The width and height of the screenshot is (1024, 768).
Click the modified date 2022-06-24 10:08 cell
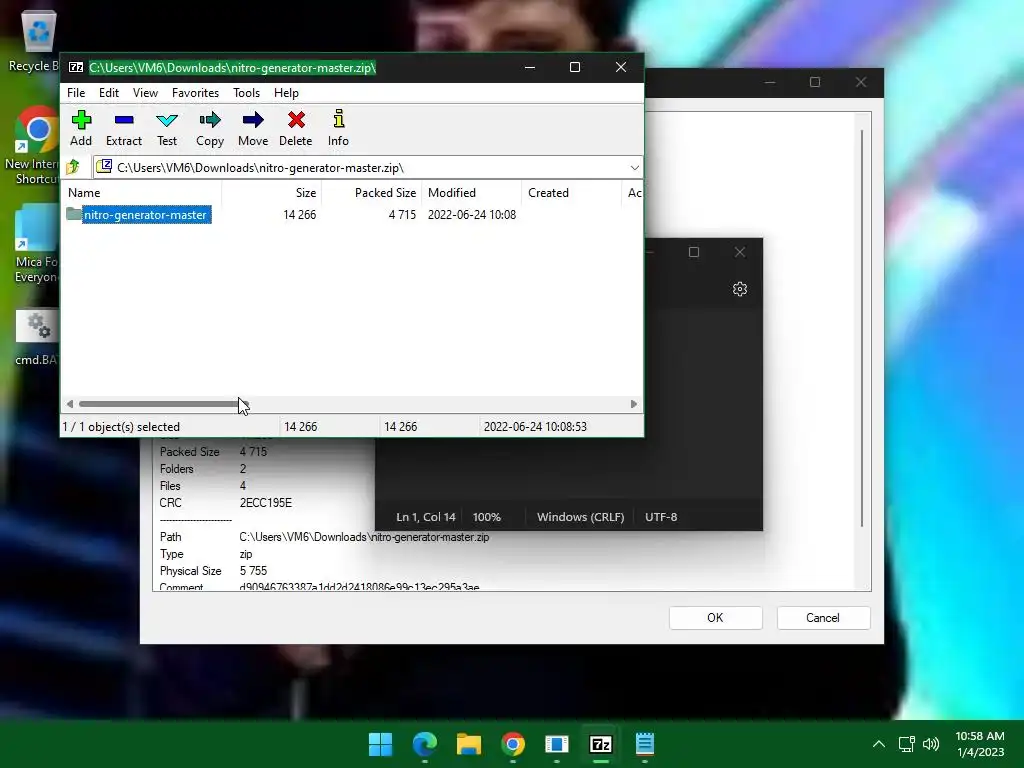click(472, 215)
